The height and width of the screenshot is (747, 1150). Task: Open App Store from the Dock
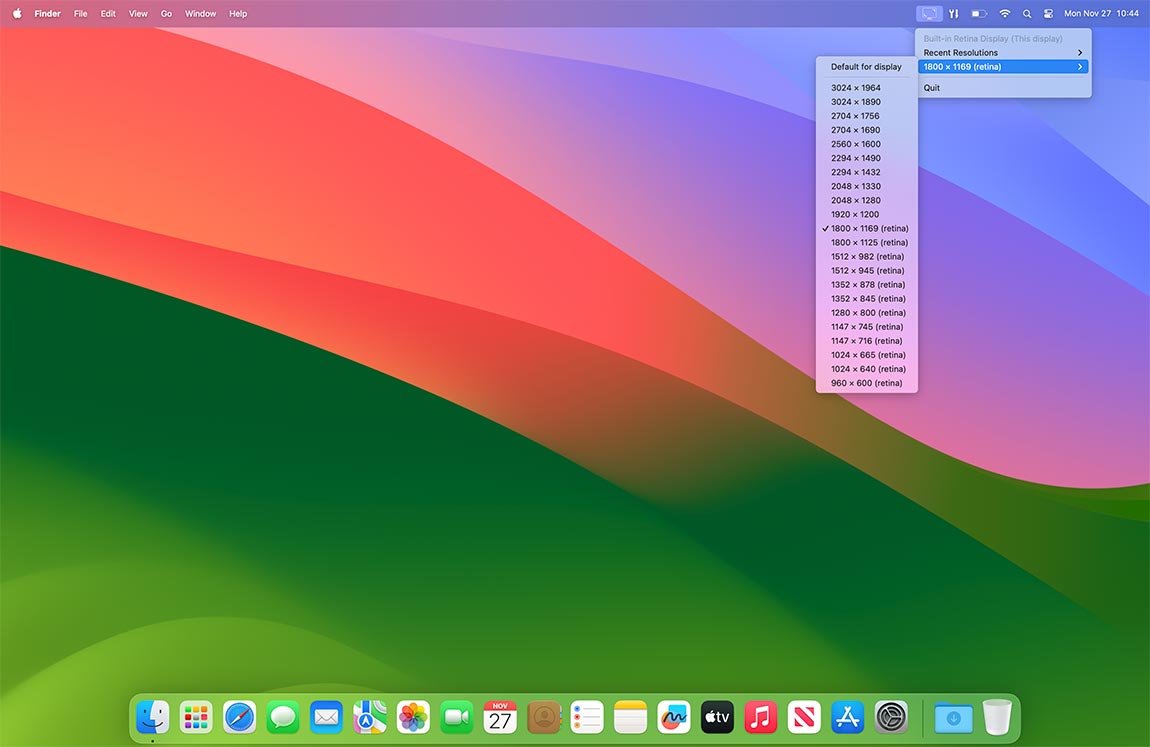coord(847,717)
